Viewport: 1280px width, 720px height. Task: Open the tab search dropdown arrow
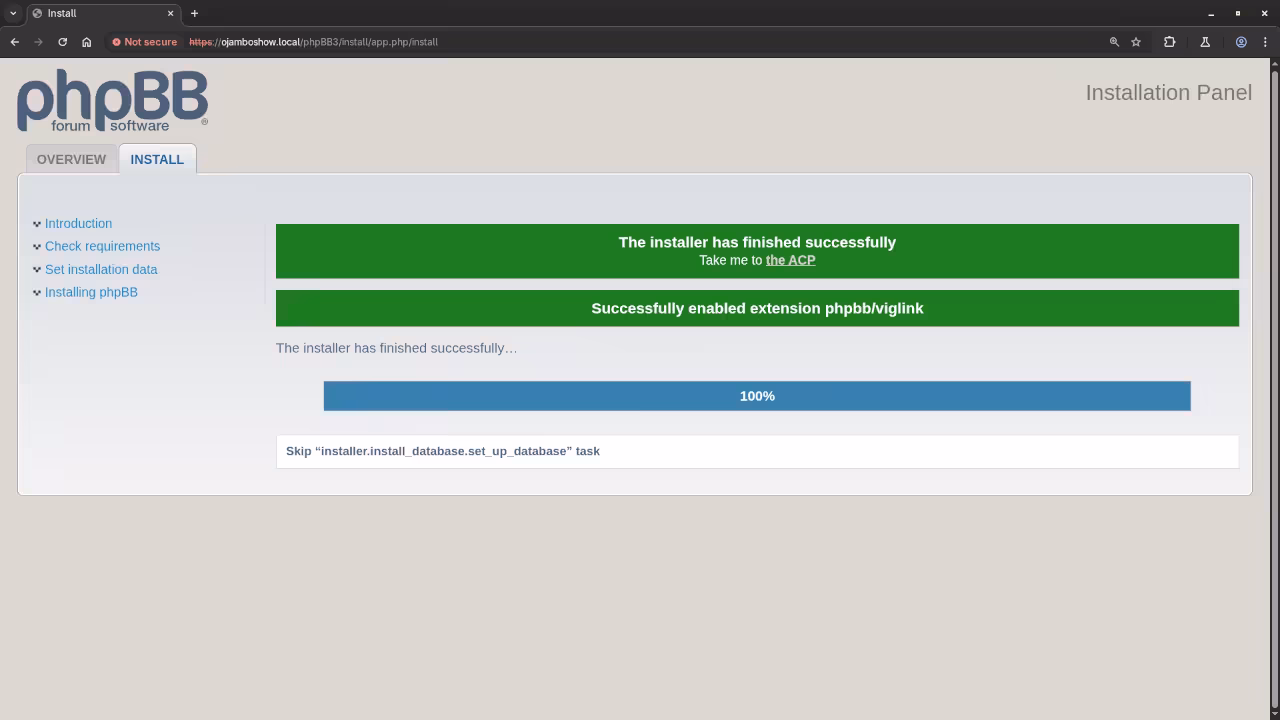click(13, 13)
